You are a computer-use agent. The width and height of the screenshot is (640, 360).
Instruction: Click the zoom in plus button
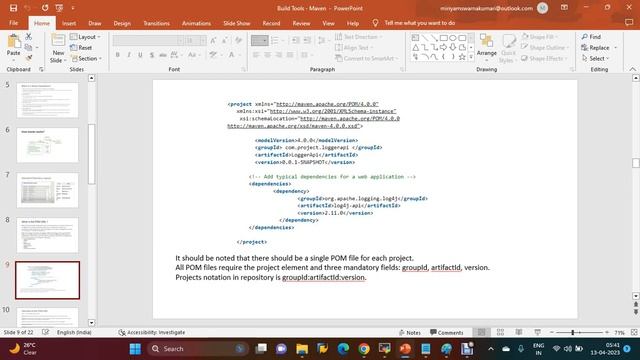click(x=607, y=332)
